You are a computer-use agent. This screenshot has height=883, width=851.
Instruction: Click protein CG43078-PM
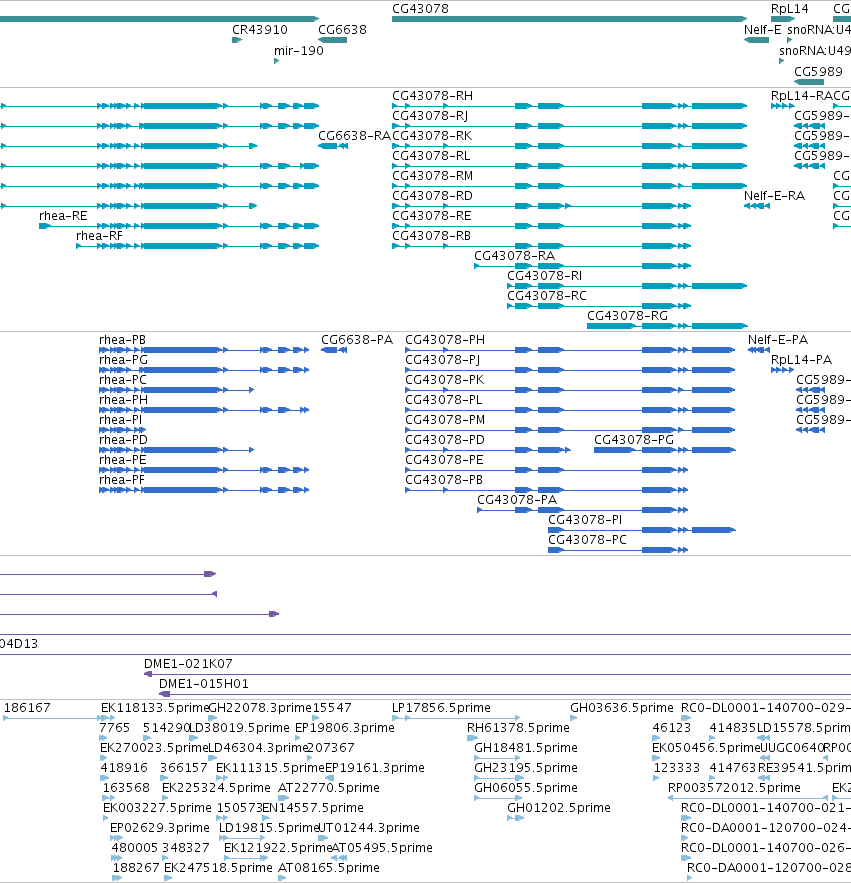(571, 430)
